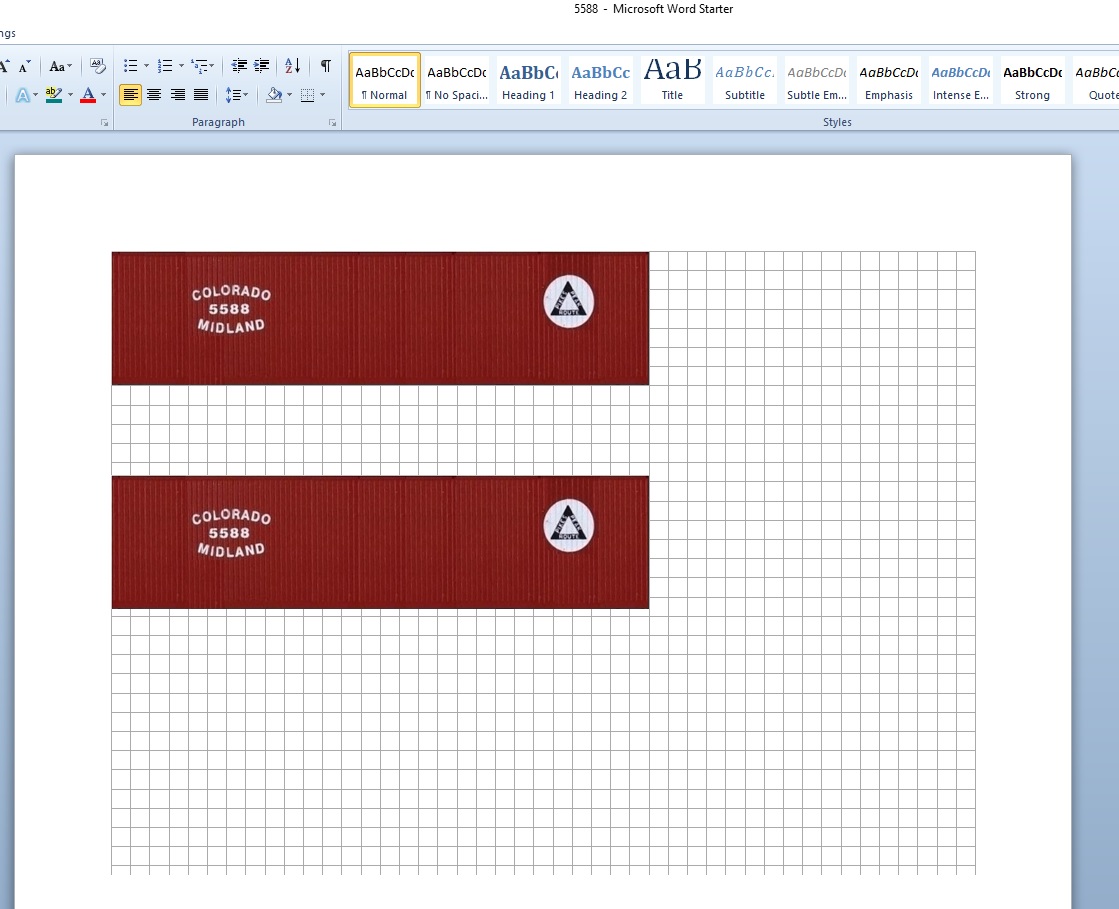1119x909 pixels.
Task: Apply a numbered list
Action: [x=165, y=66]
